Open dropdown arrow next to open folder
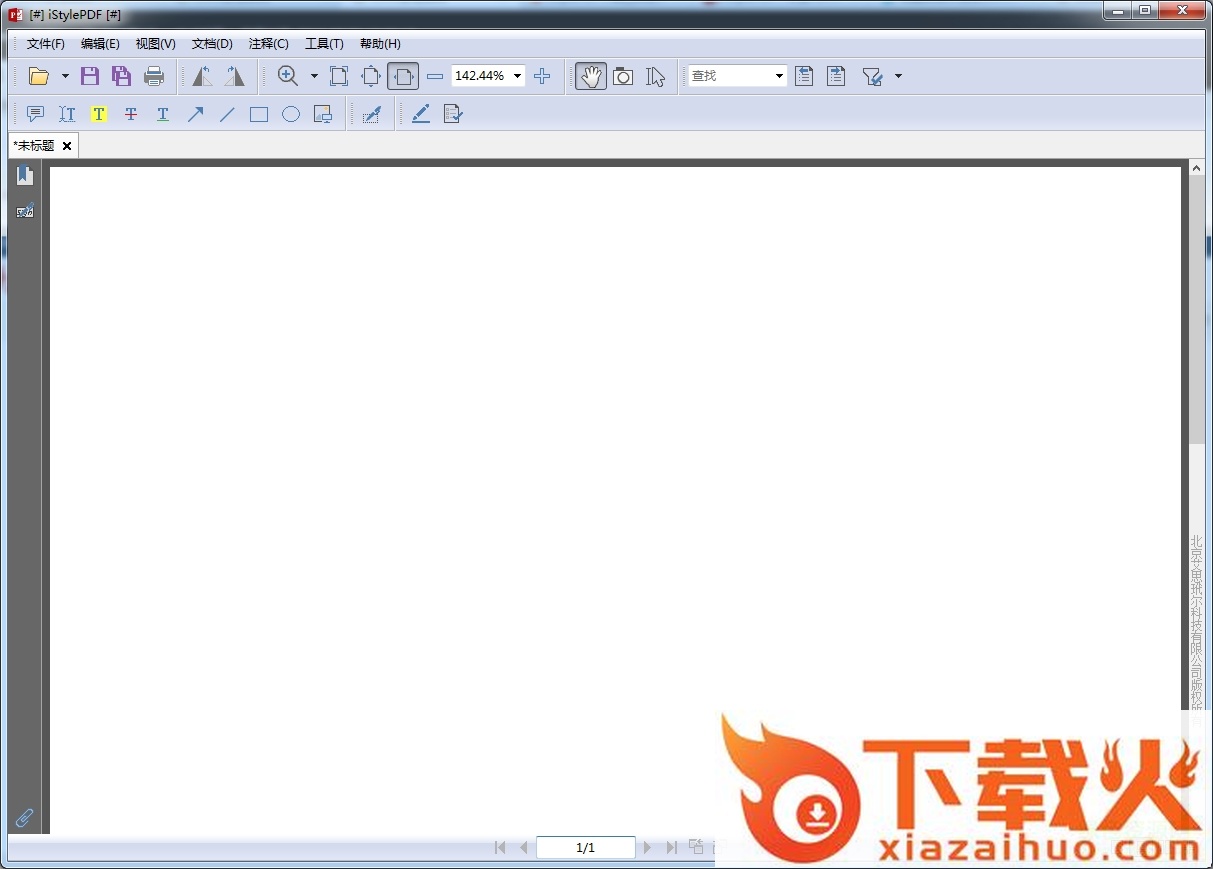The width and height of the screenshot is (1213, 869). 65,76
